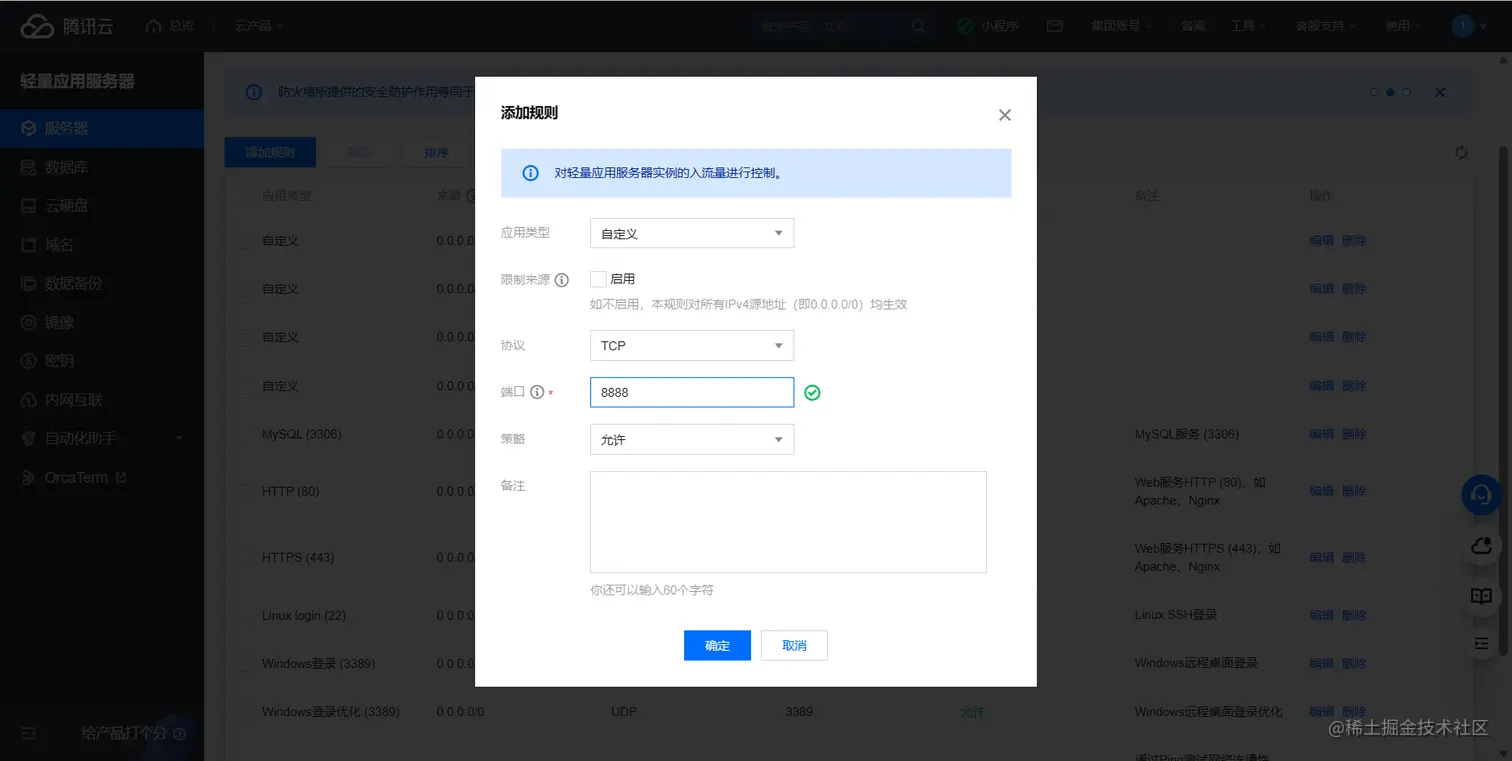This screenshot has height=761, width=1512.
Task: Expand the 客服支持 menu
Action: click(x=1325, y=26)
